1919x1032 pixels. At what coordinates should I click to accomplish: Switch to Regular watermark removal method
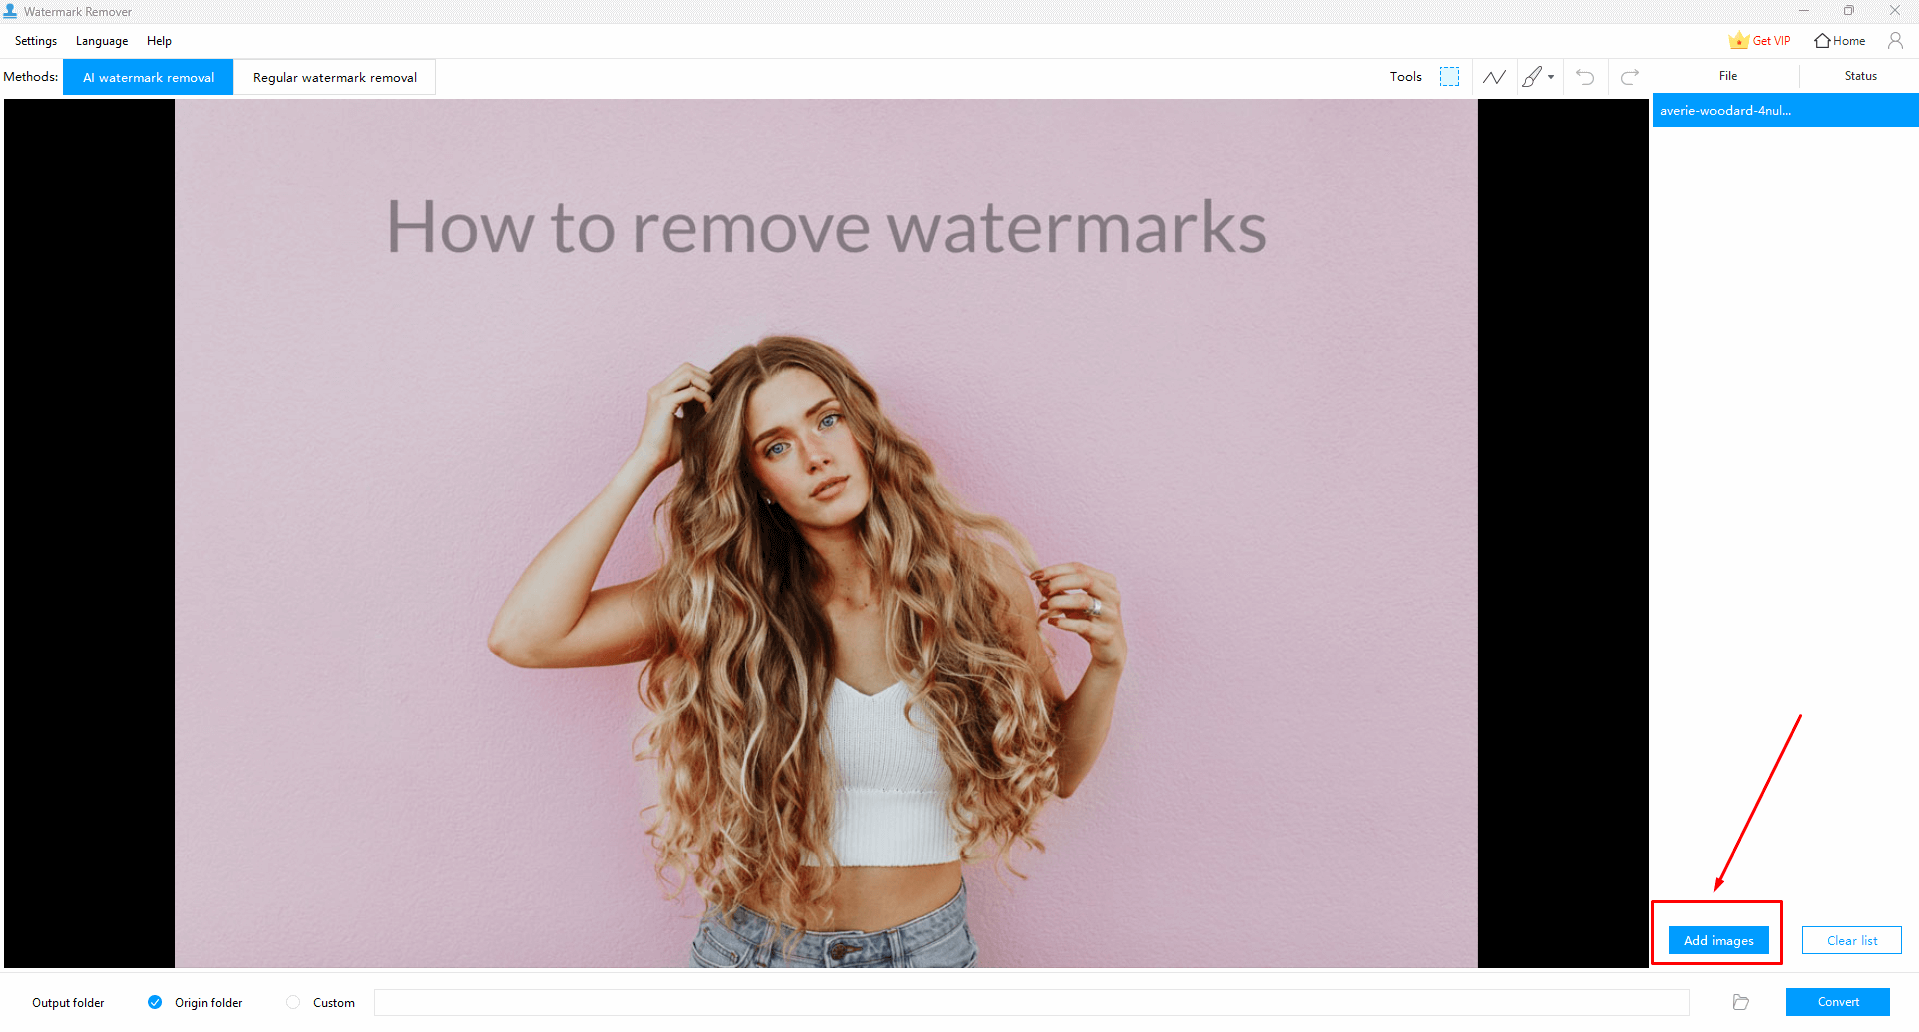335,77
